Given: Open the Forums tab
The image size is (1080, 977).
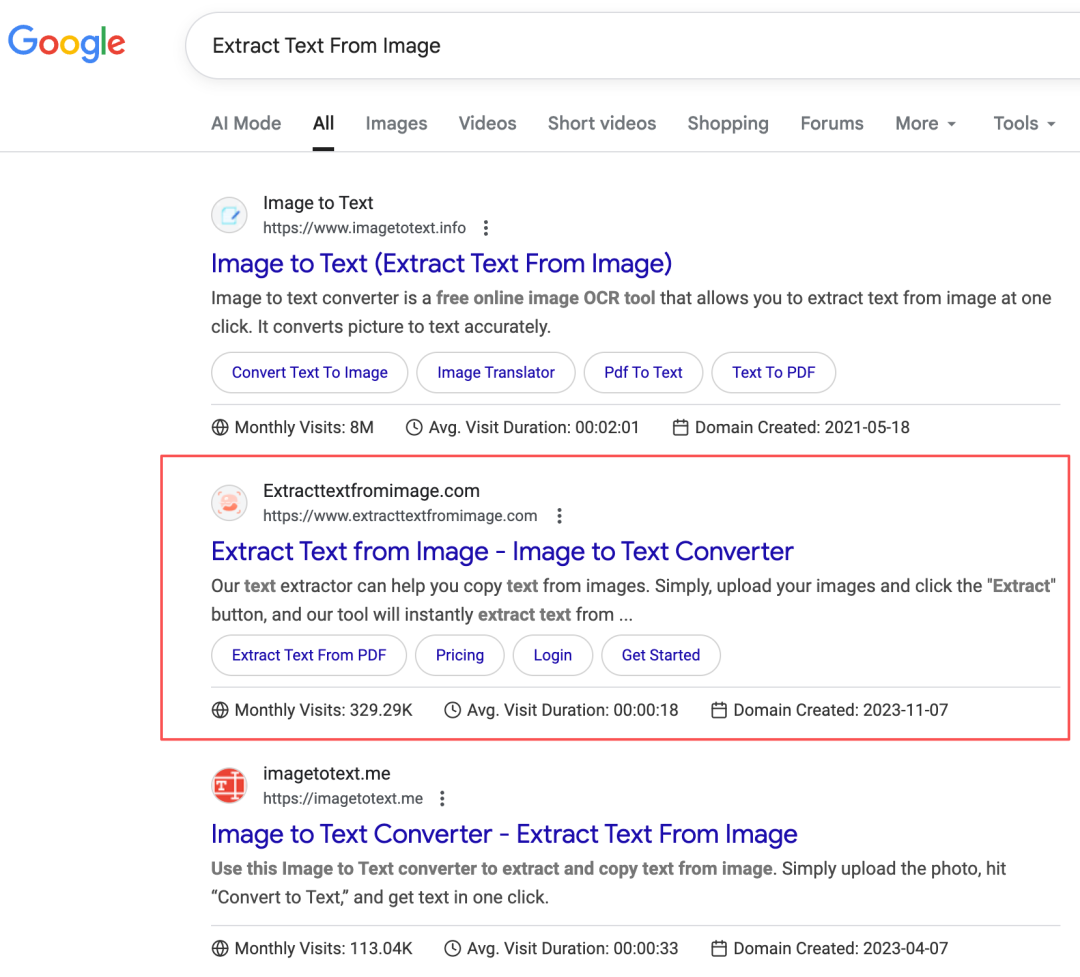Looking at the screenshot, I should click(832, 123).
